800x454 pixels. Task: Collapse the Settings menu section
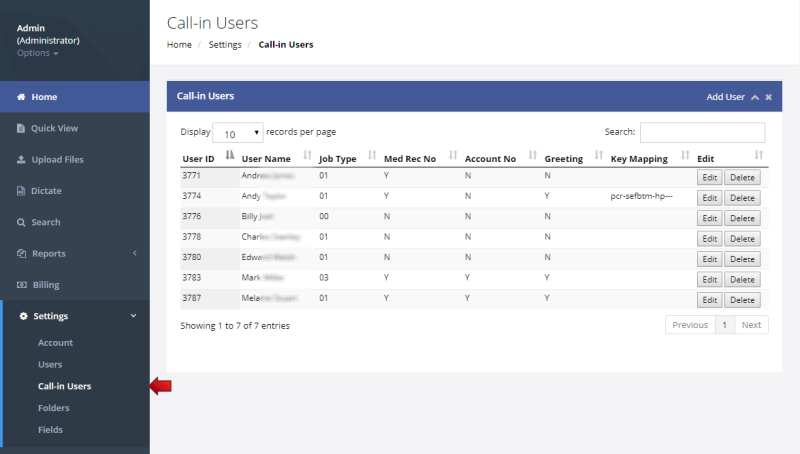[134, 316]
